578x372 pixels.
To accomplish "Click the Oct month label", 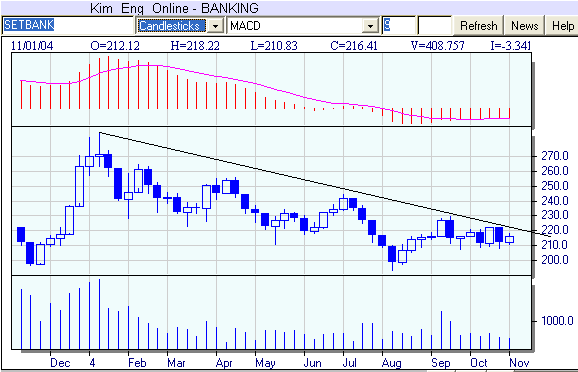I will (479, 363).
